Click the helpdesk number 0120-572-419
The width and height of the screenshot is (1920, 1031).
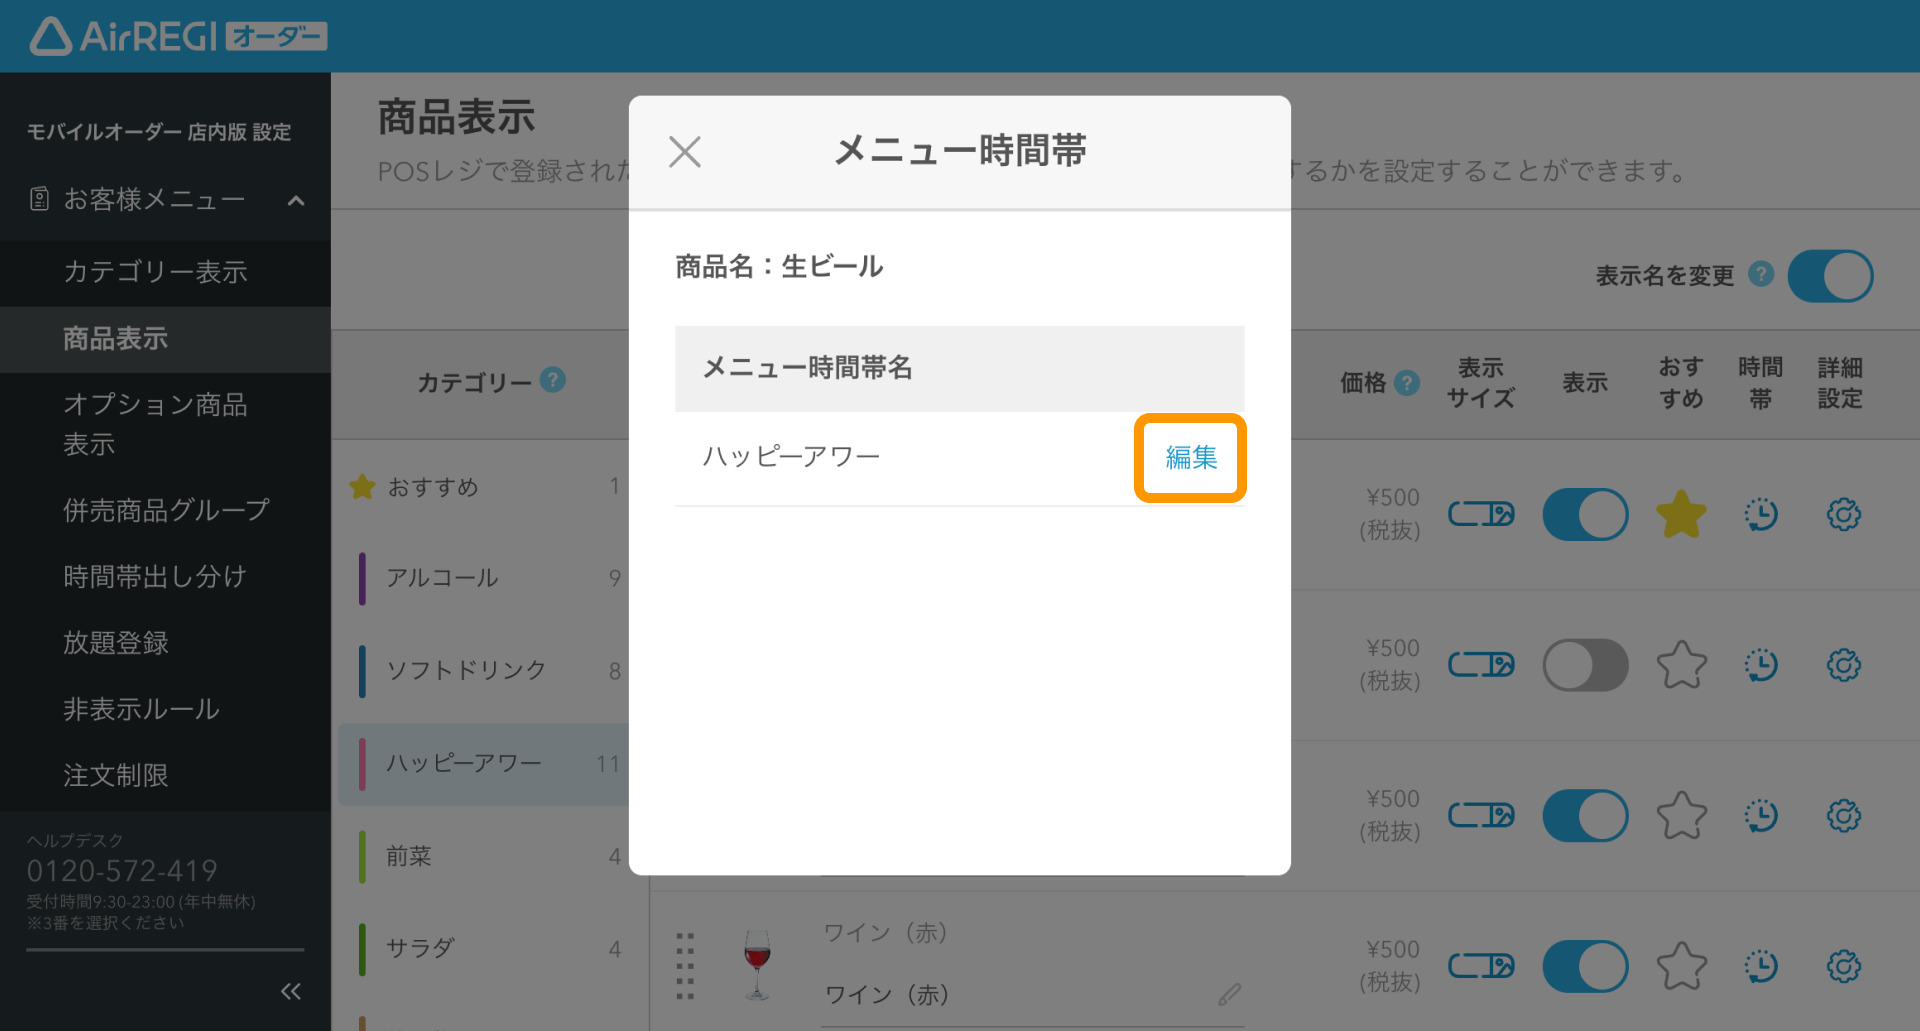click(122, 871)
